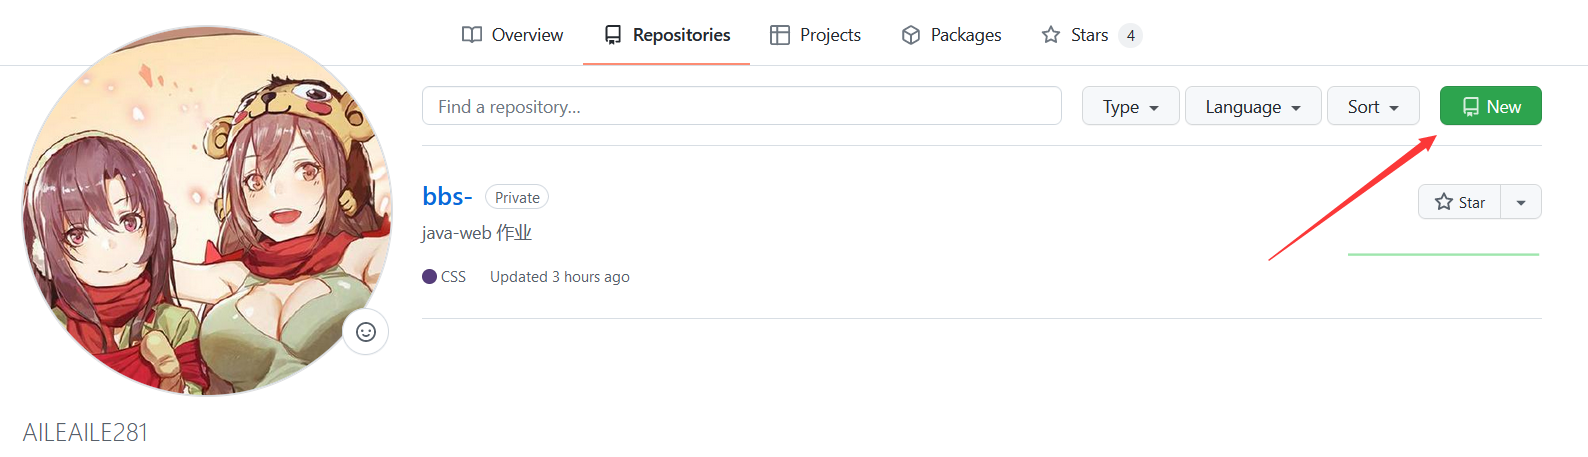
Task: Click the repo icon inside New button
Action: pos(1471,107)
